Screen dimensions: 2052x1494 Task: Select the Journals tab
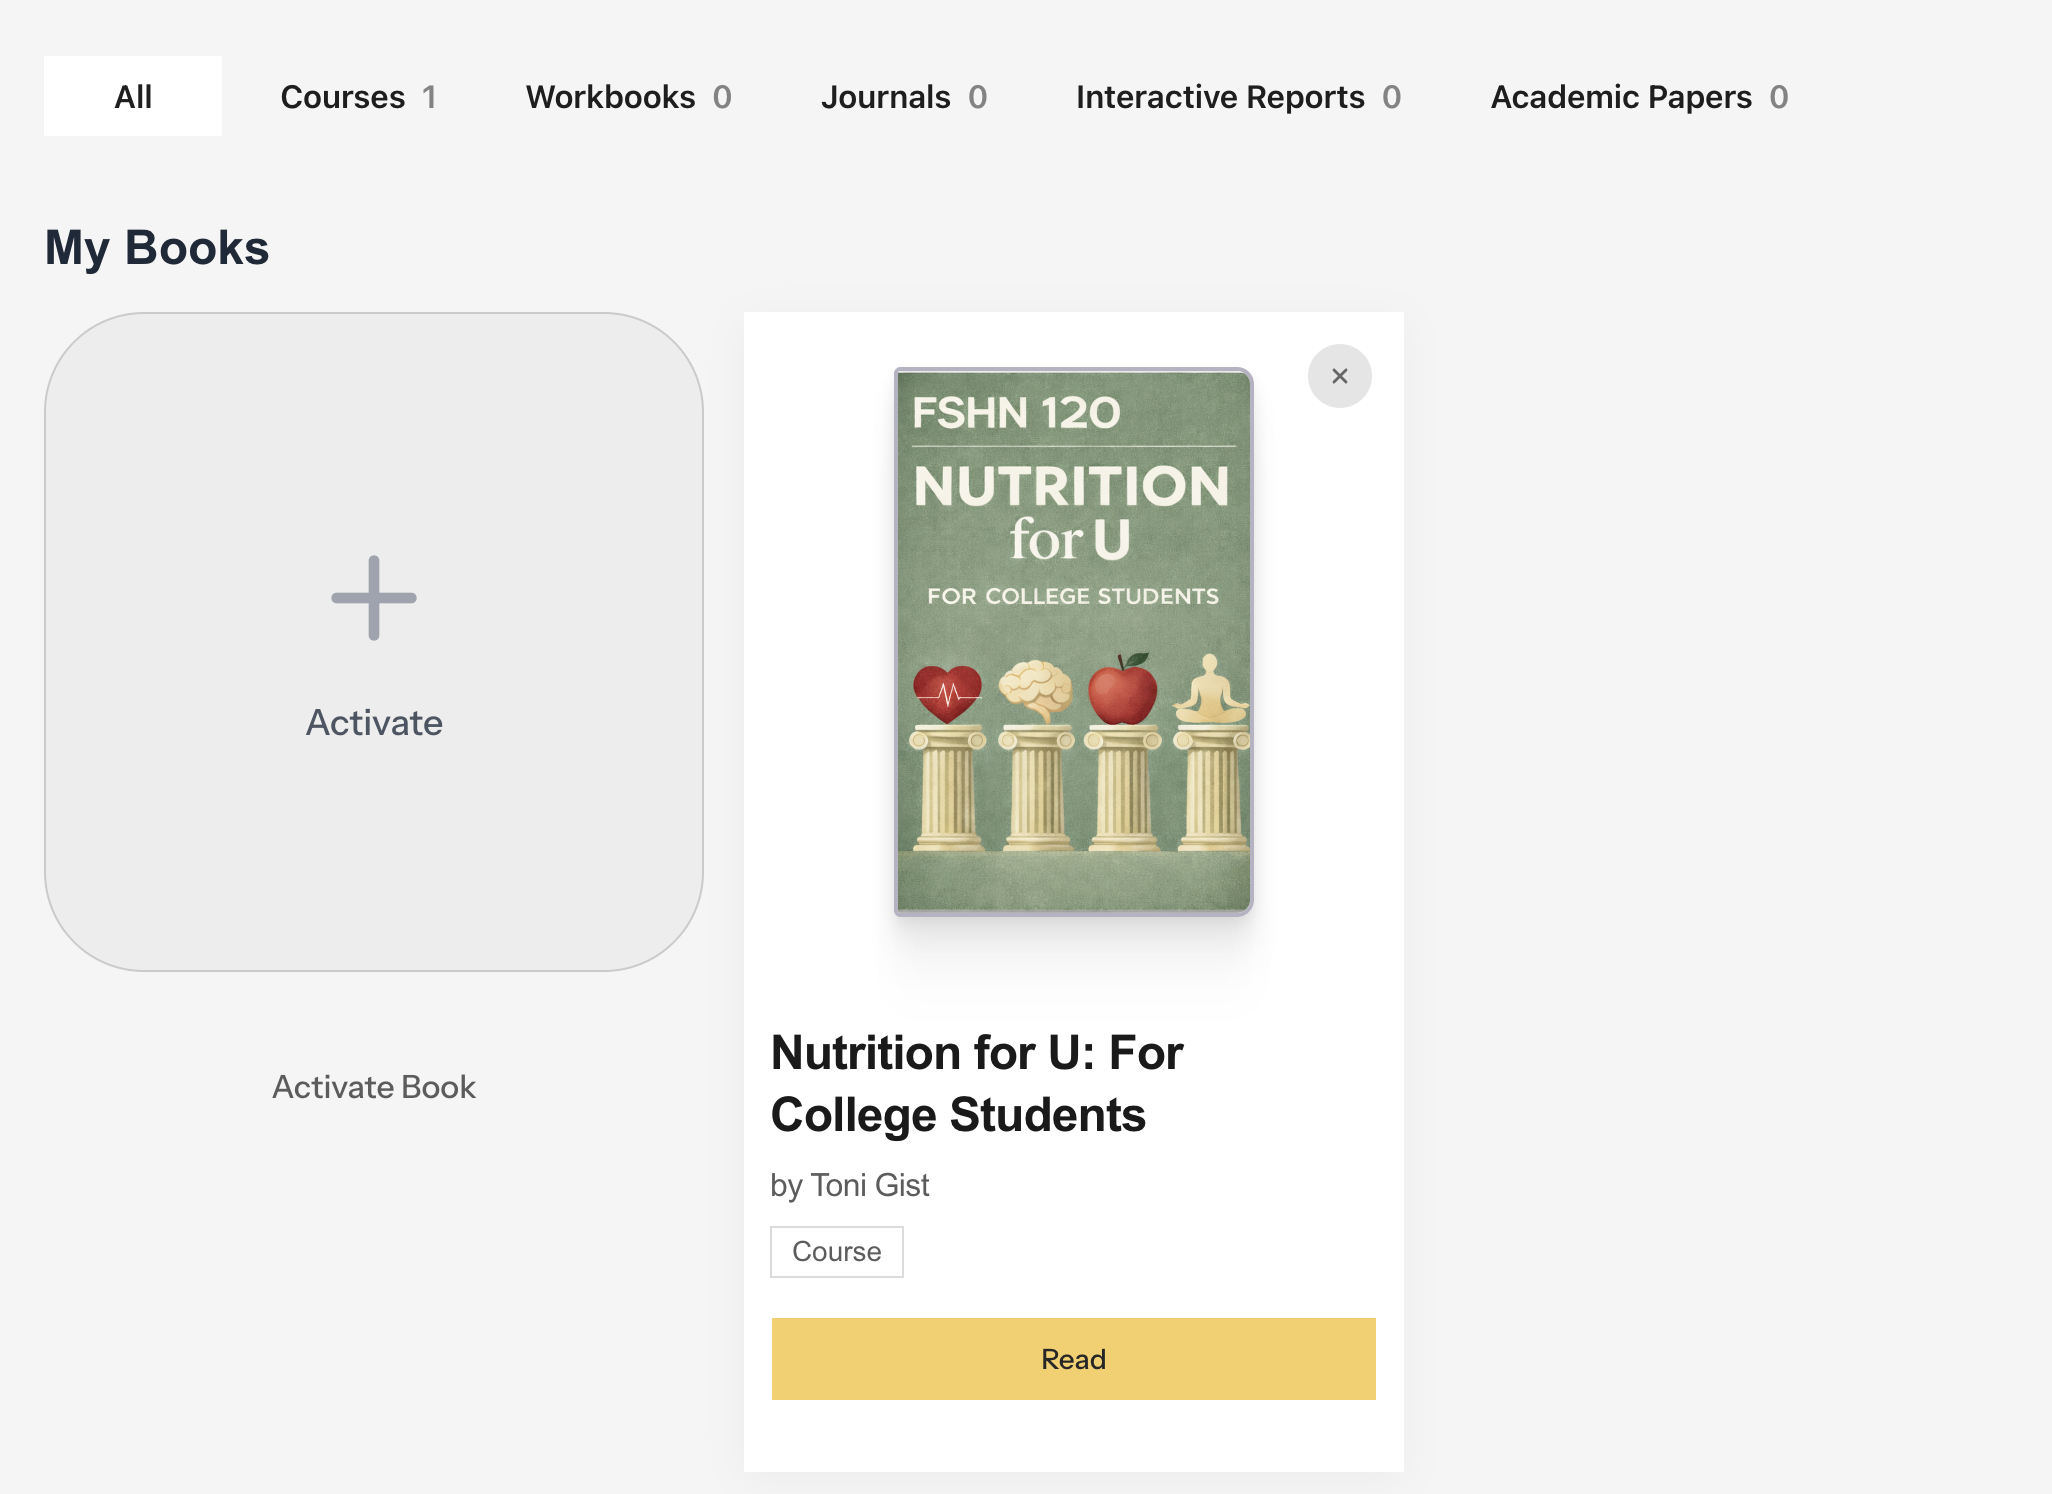(884, 96)
